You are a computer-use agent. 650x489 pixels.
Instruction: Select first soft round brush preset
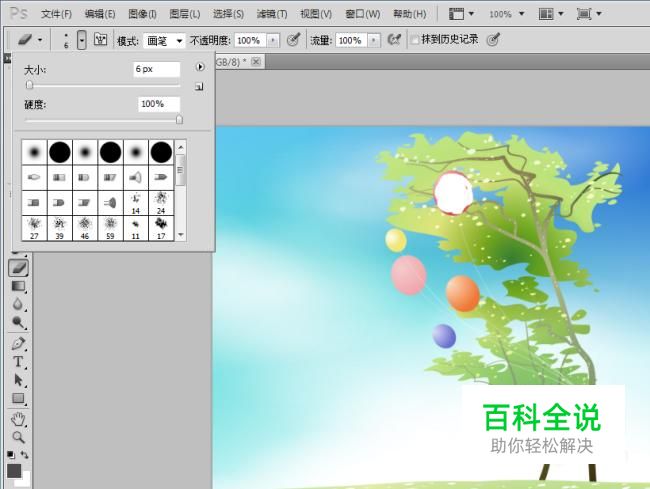pyautogui.click(x=34, y=152)
